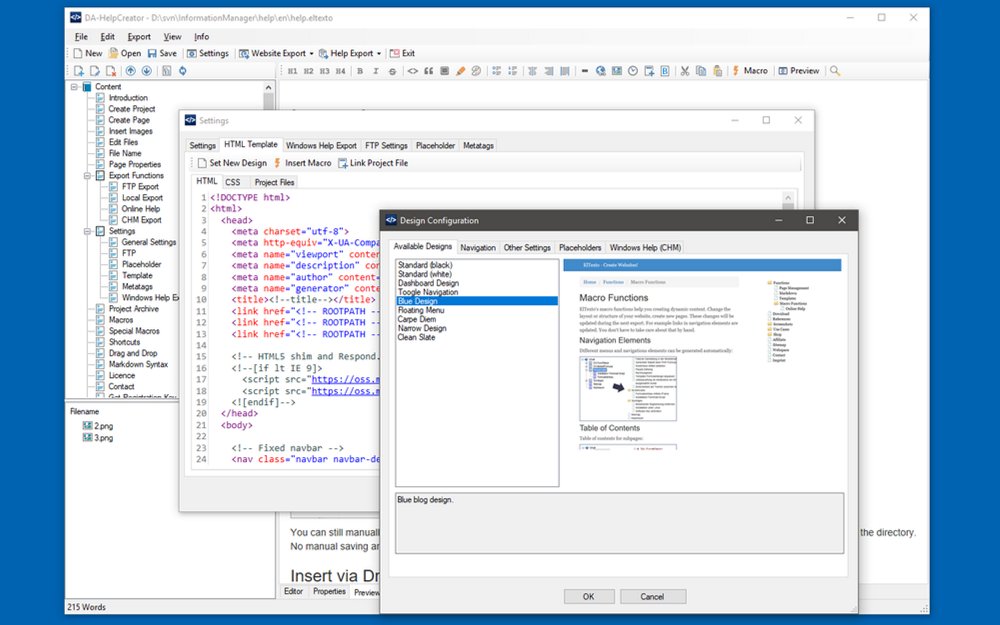Switch to FTP Settings tab
Screen dimensions: 1000x625
point(386,145)
